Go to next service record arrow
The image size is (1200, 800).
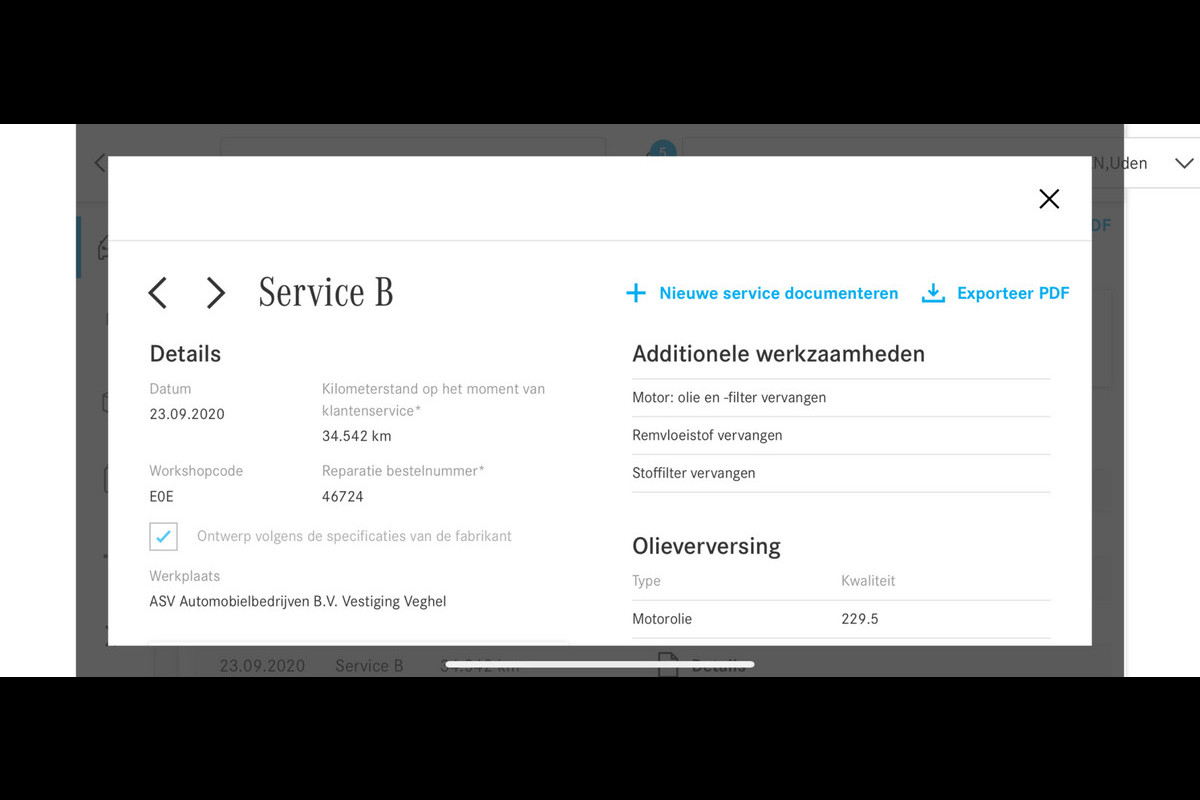pos(216,293)
